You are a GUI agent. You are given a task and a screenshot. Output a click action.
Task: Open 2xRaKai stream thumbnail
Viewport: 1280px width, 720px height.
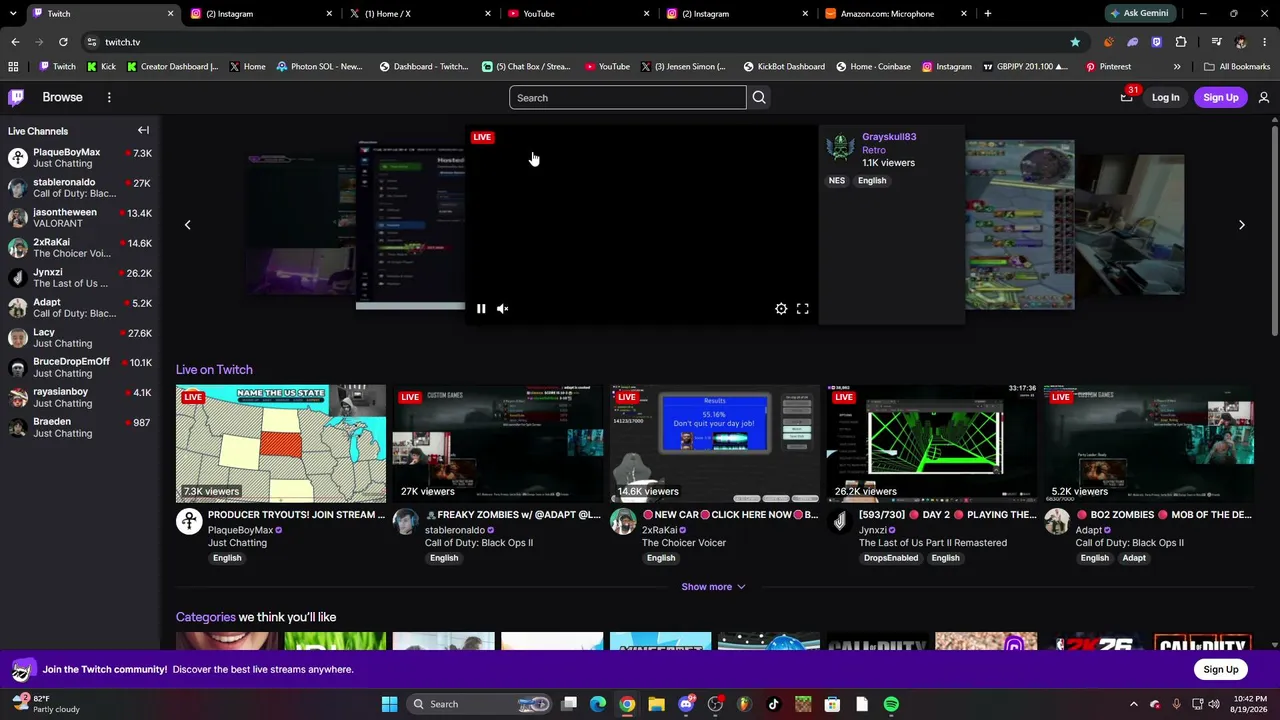coord(715,444)
